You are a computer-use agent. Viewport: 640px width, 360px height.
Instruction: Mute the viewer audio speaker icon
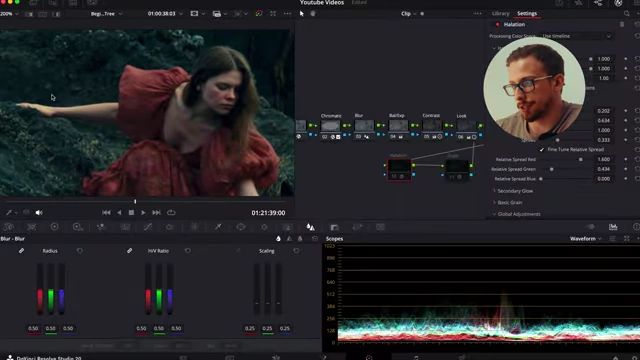click(x=39, y=213)
